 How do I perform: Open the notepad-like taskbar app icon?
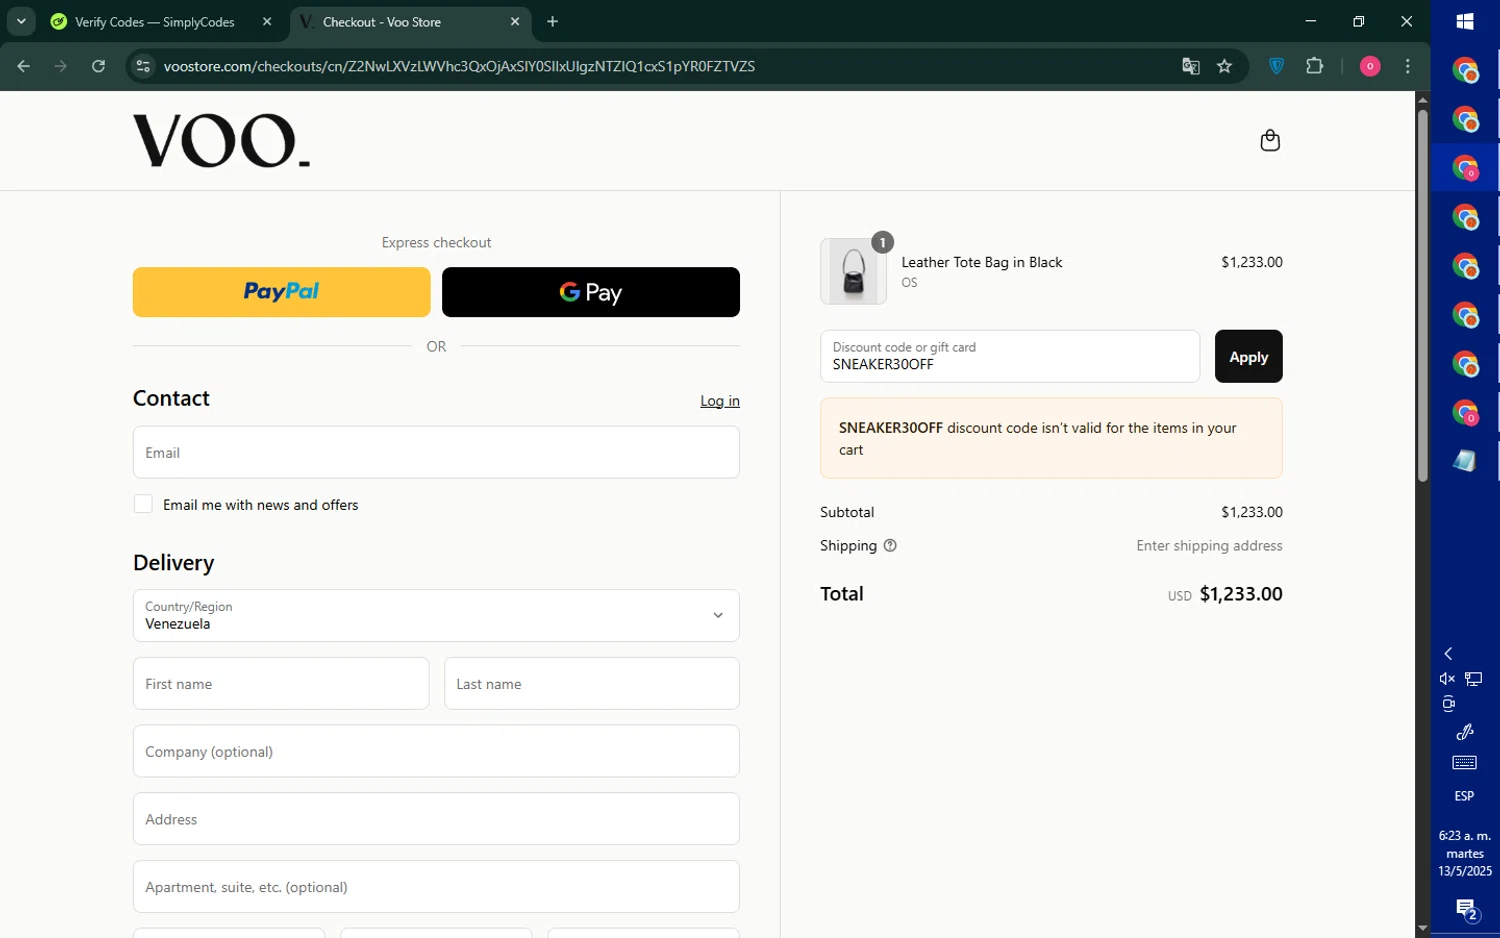pos(1465,461)
